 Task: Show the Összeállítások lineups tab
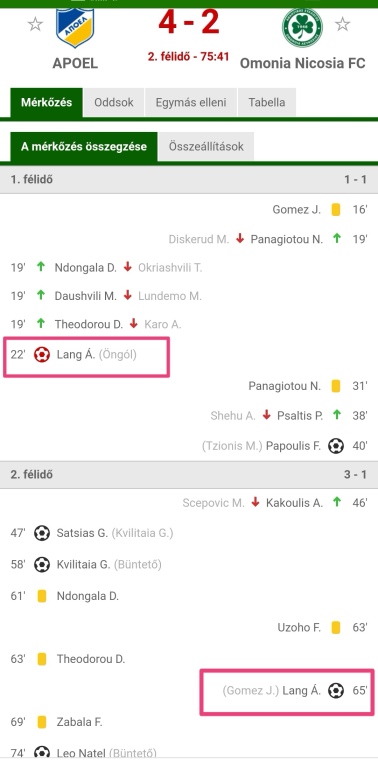pos(206,146)
